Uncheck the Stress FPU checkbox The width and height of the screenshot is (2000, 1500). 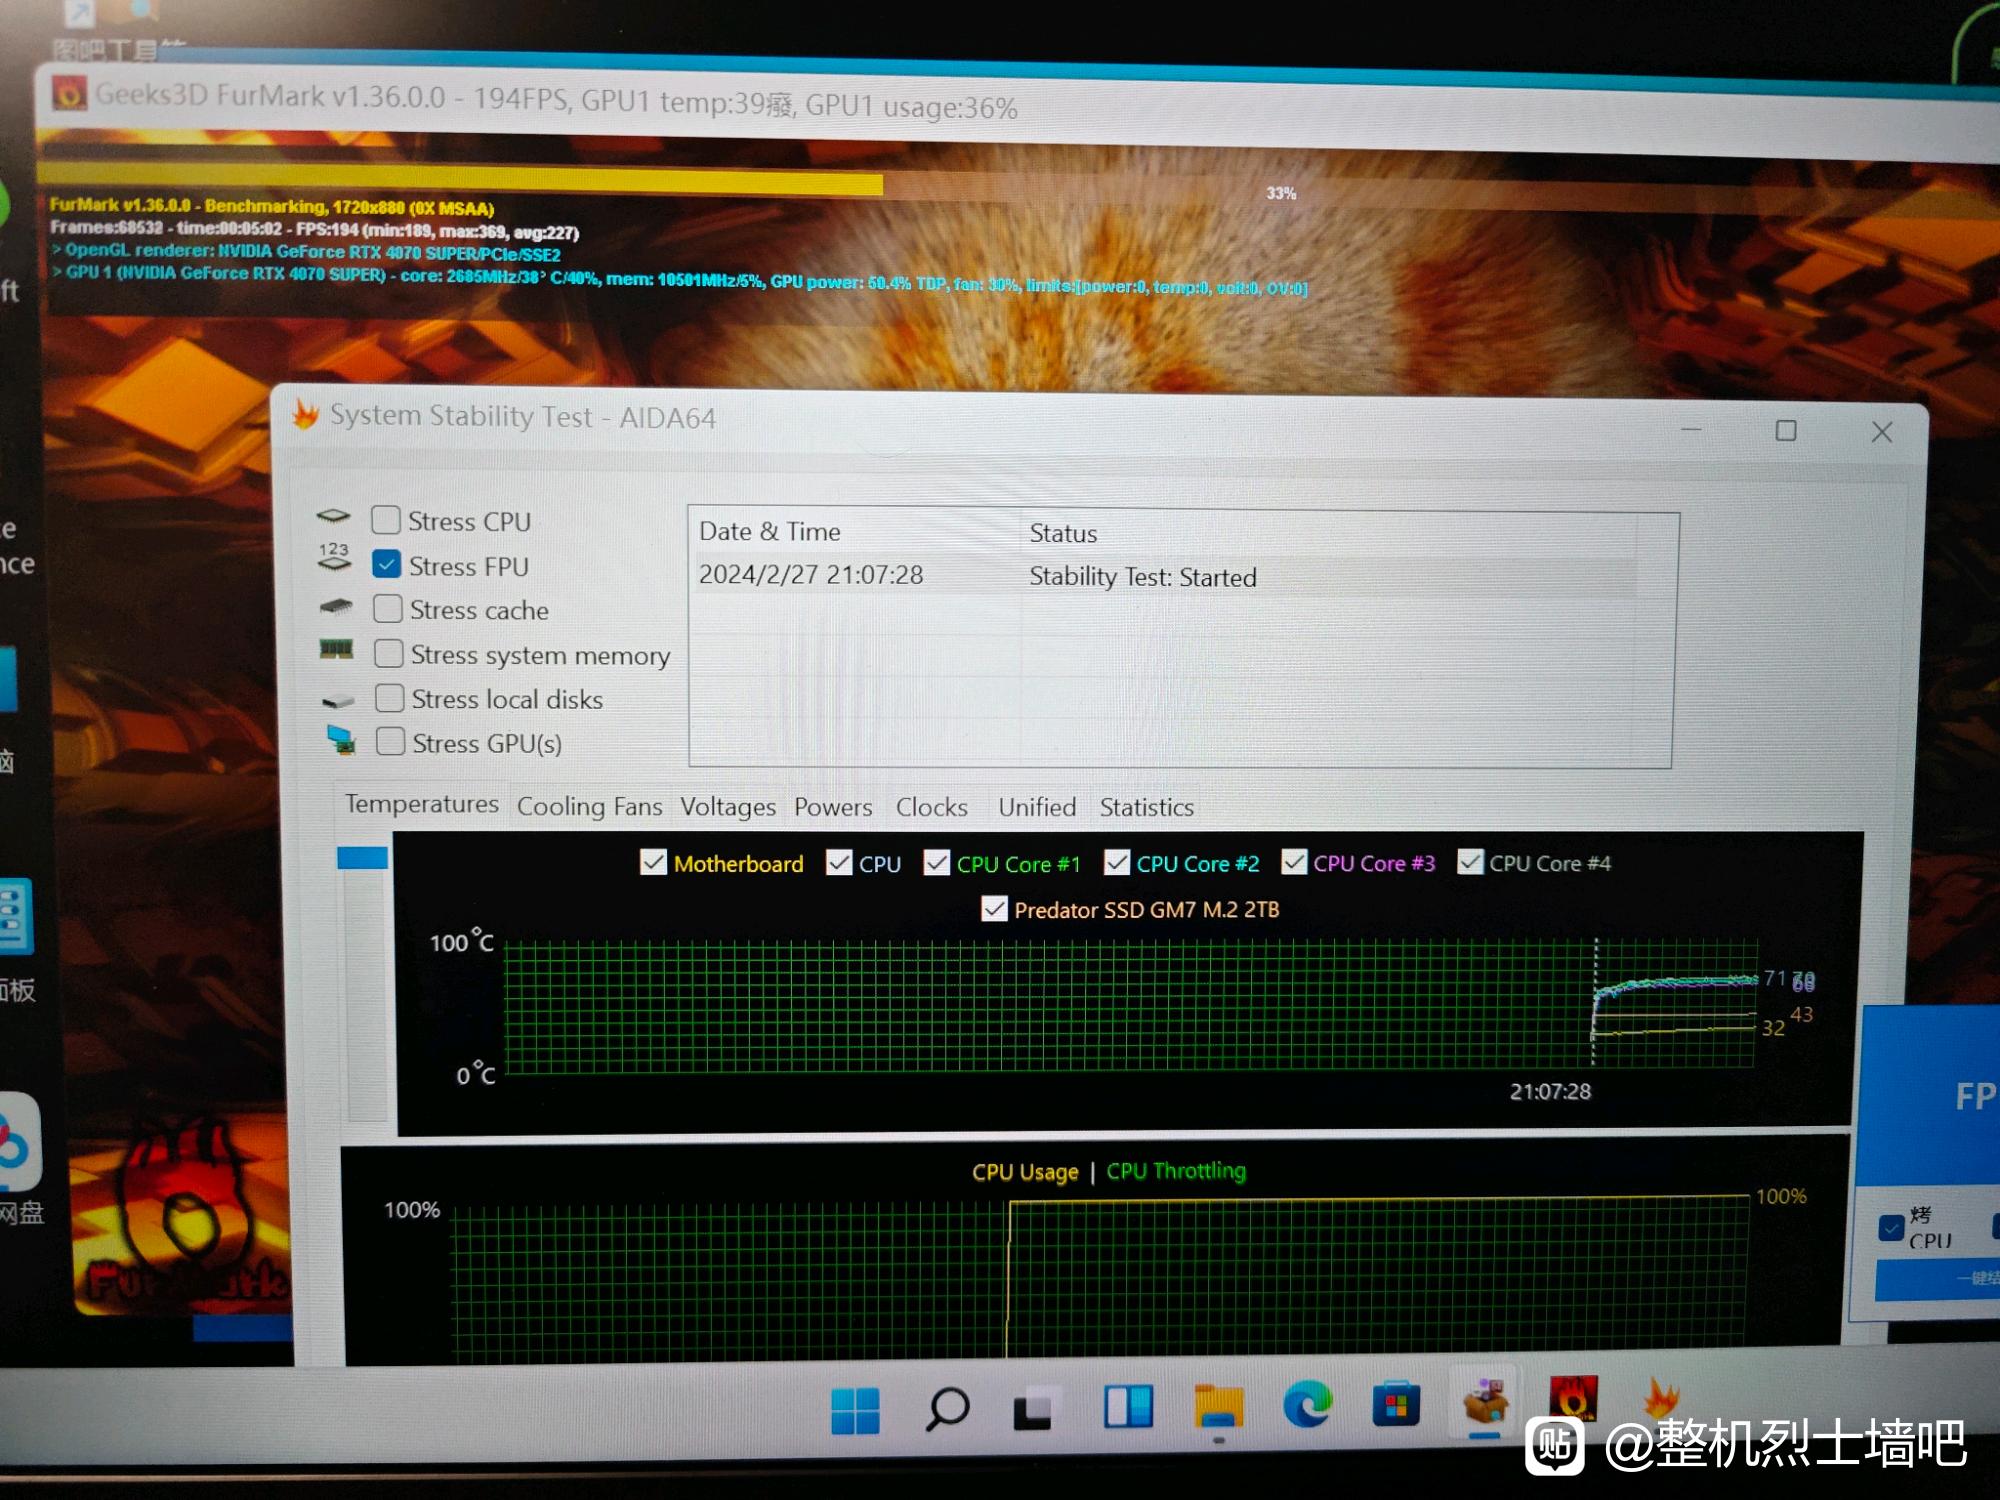click(x=386, y=565)
